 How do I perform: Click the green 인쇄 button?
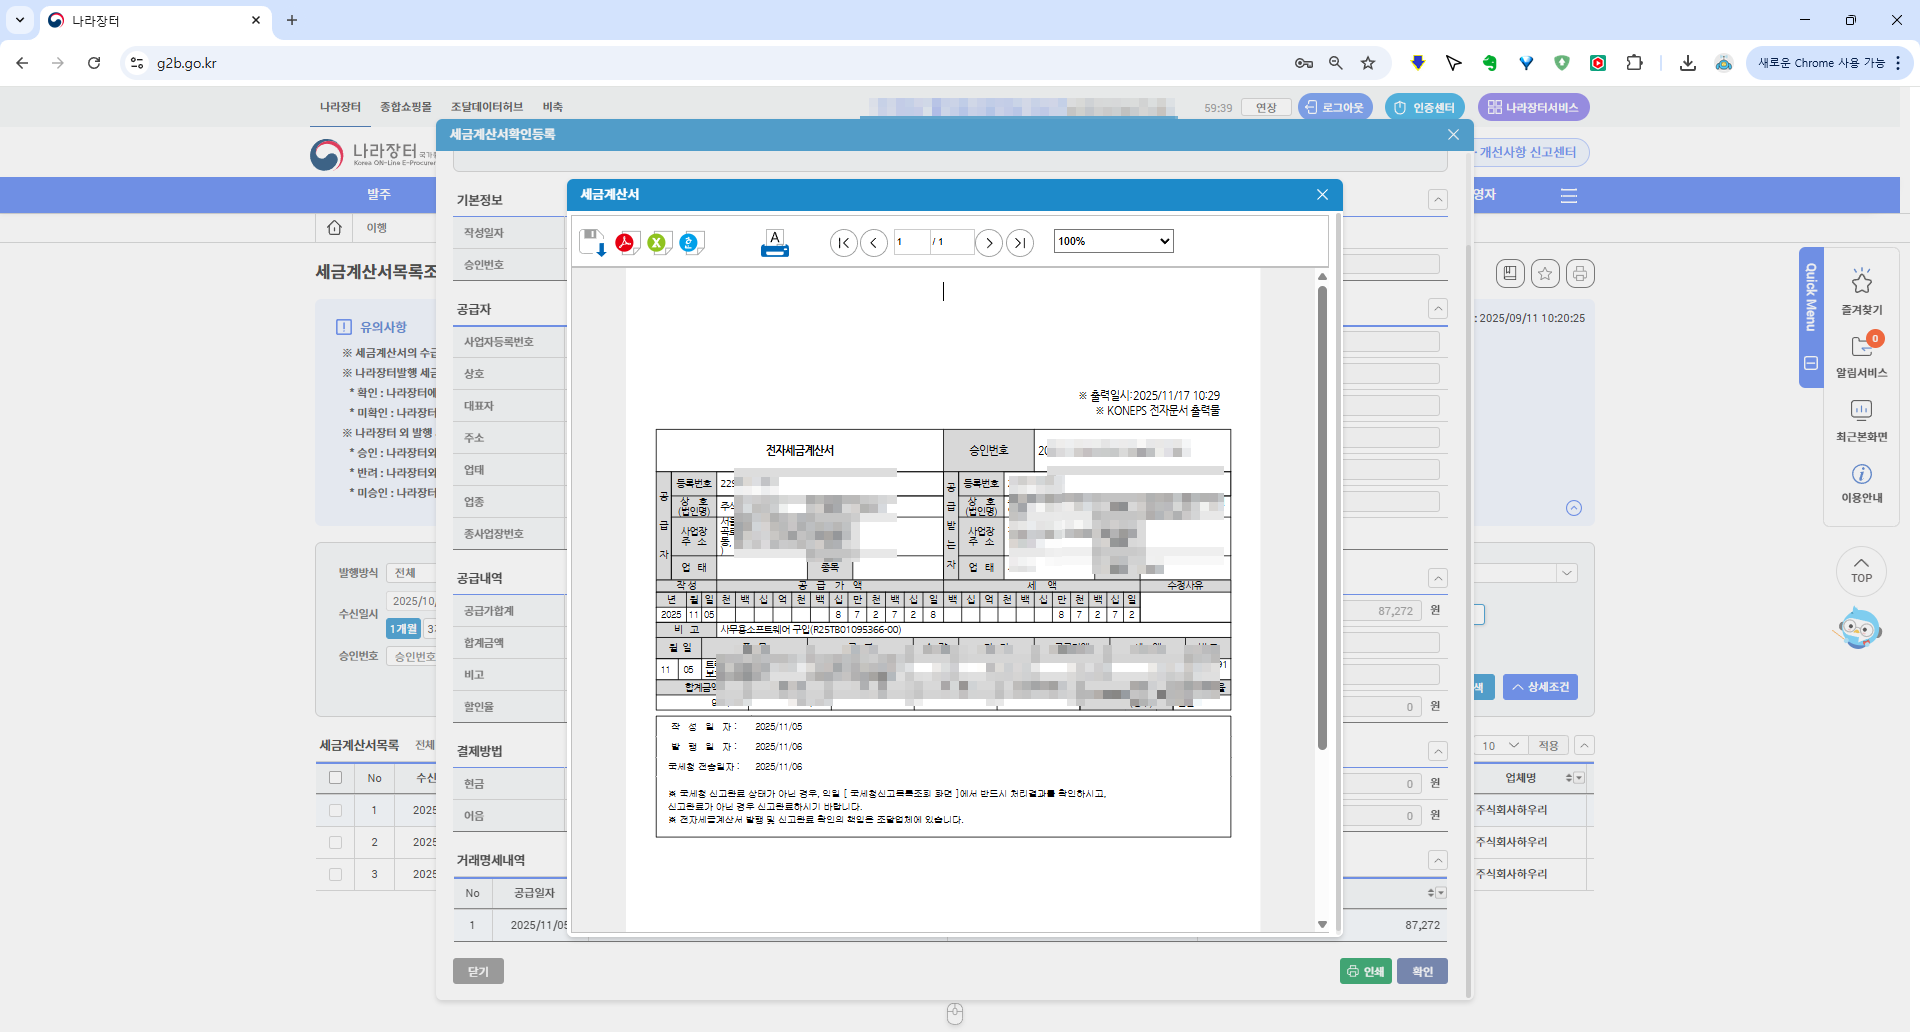click(1365, 971)
